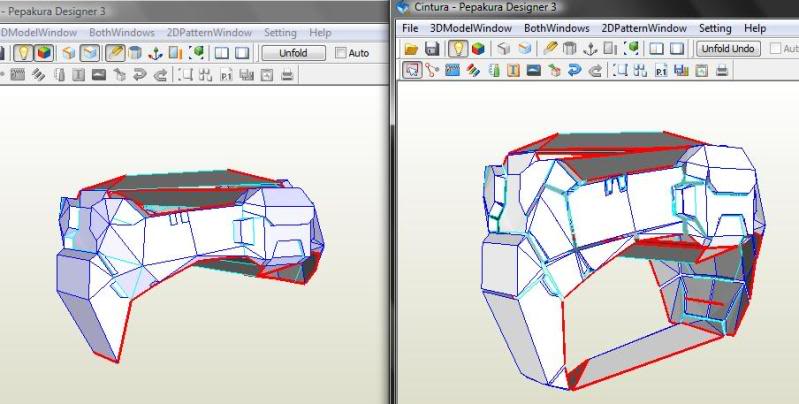Screen dimensions: 799x404
Task: Click the highlighted blue cube icon in left window
Action: [x=90, y=52]
